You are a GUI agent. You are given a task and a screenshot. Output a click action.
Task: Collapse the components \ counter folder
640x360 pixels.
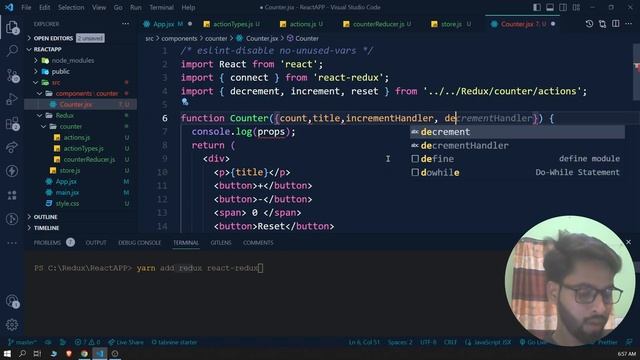pyautogui.click(x=87, y=93)
